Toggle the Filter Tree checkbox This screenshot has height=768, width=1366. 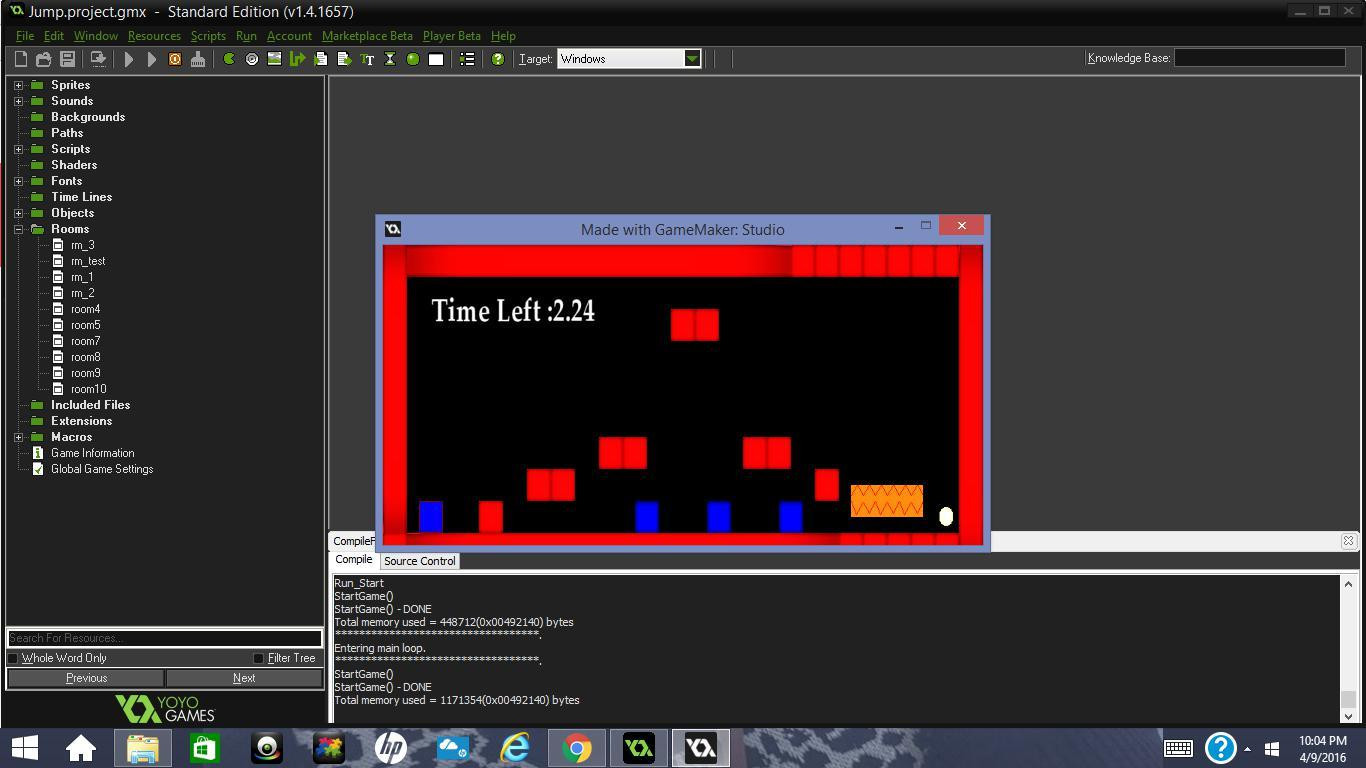pos(258,658)
